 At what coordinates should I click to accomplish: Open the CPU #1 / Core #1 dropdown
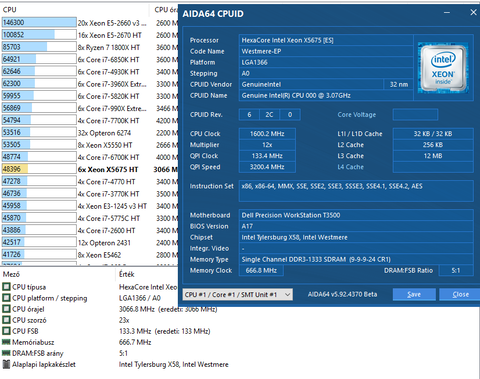pyautogui.click(x=238, y=294)
